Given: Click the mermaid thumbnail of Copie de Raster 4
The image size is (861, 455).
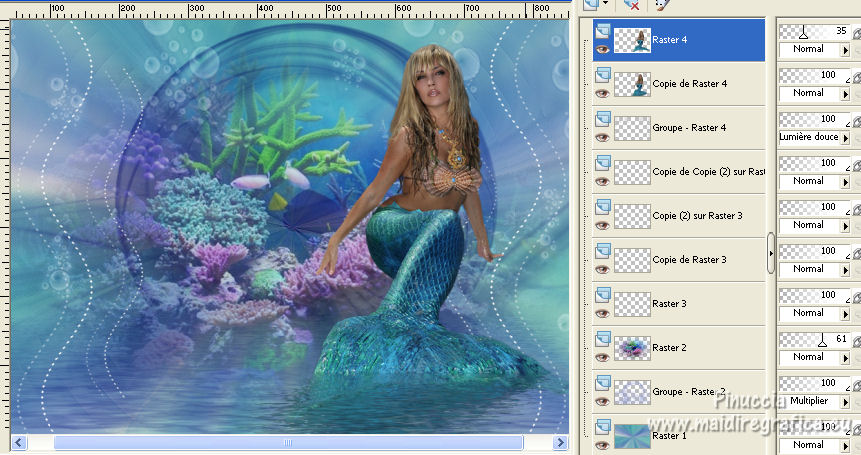Looking at the screenshot, I should pos(632,84).
